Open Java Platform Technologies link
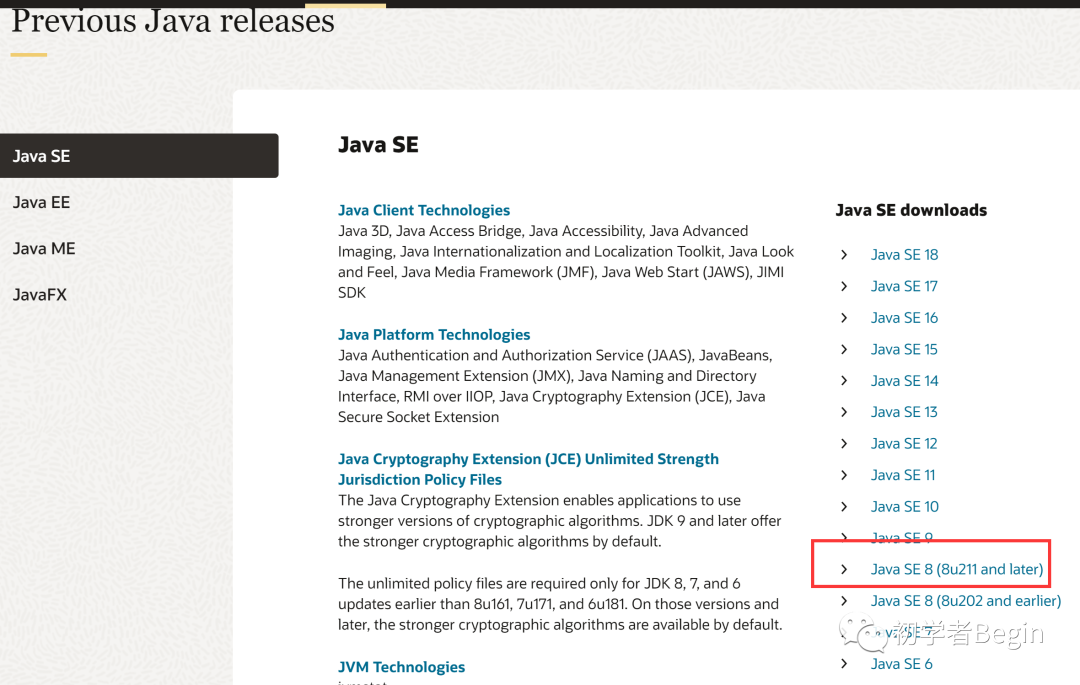1080x685 pixels. point(434,335)
